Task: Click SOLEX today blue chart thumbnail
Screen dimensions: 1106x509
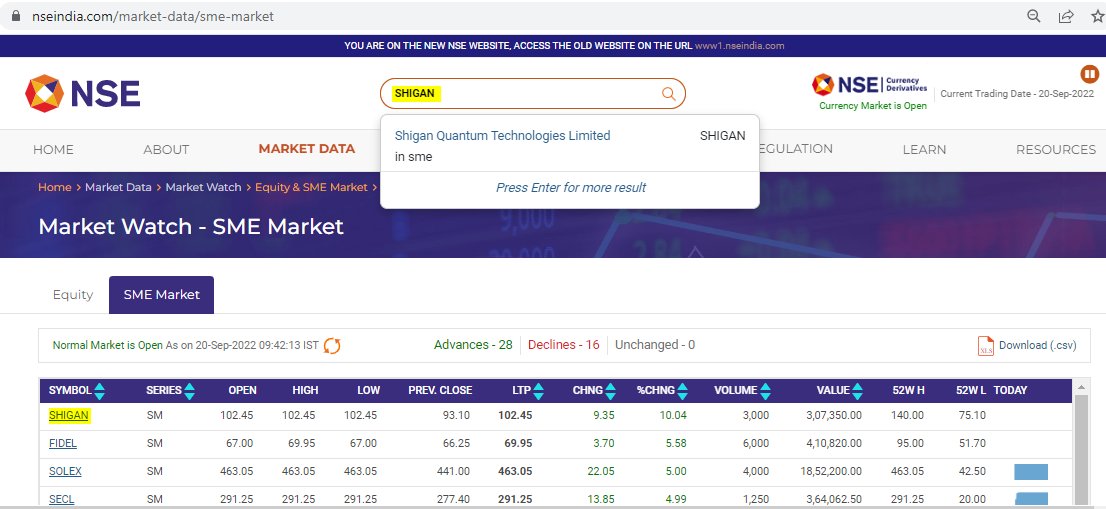Action: click(x=1031, y=472)
